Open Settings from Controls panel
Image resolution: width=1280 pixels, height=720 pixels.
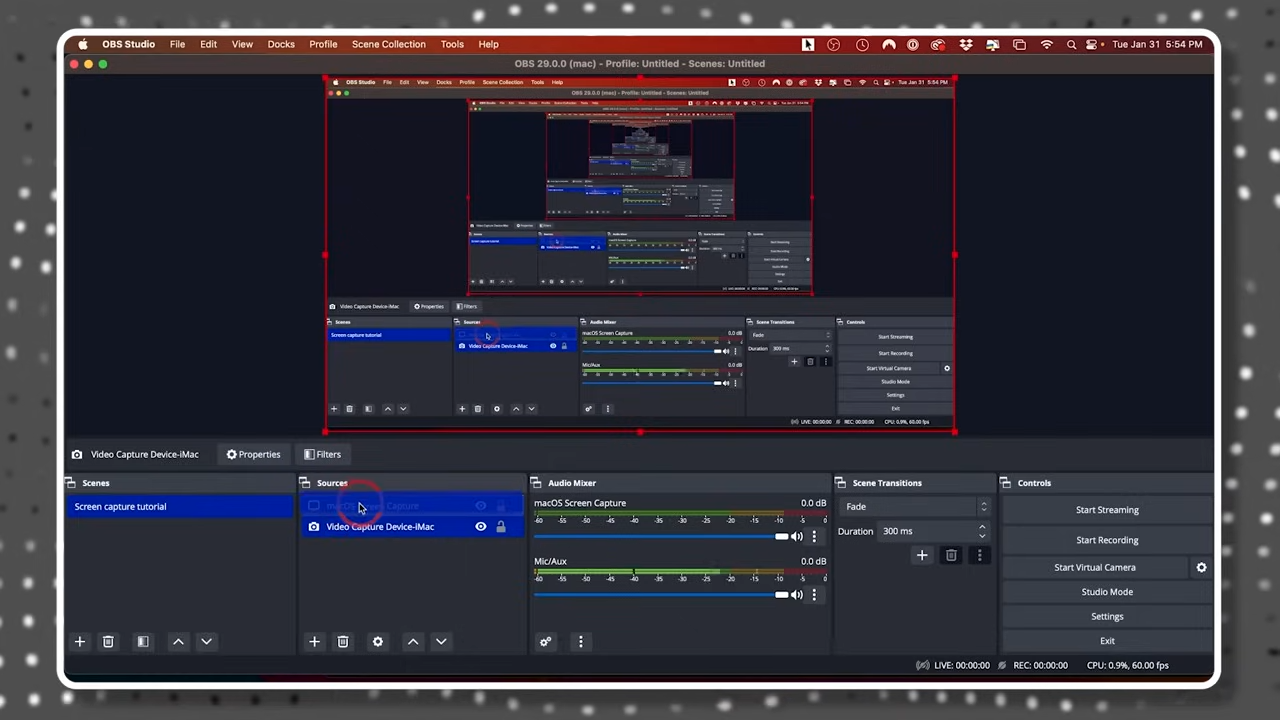pyautogui.click(x=1107, y=617)
